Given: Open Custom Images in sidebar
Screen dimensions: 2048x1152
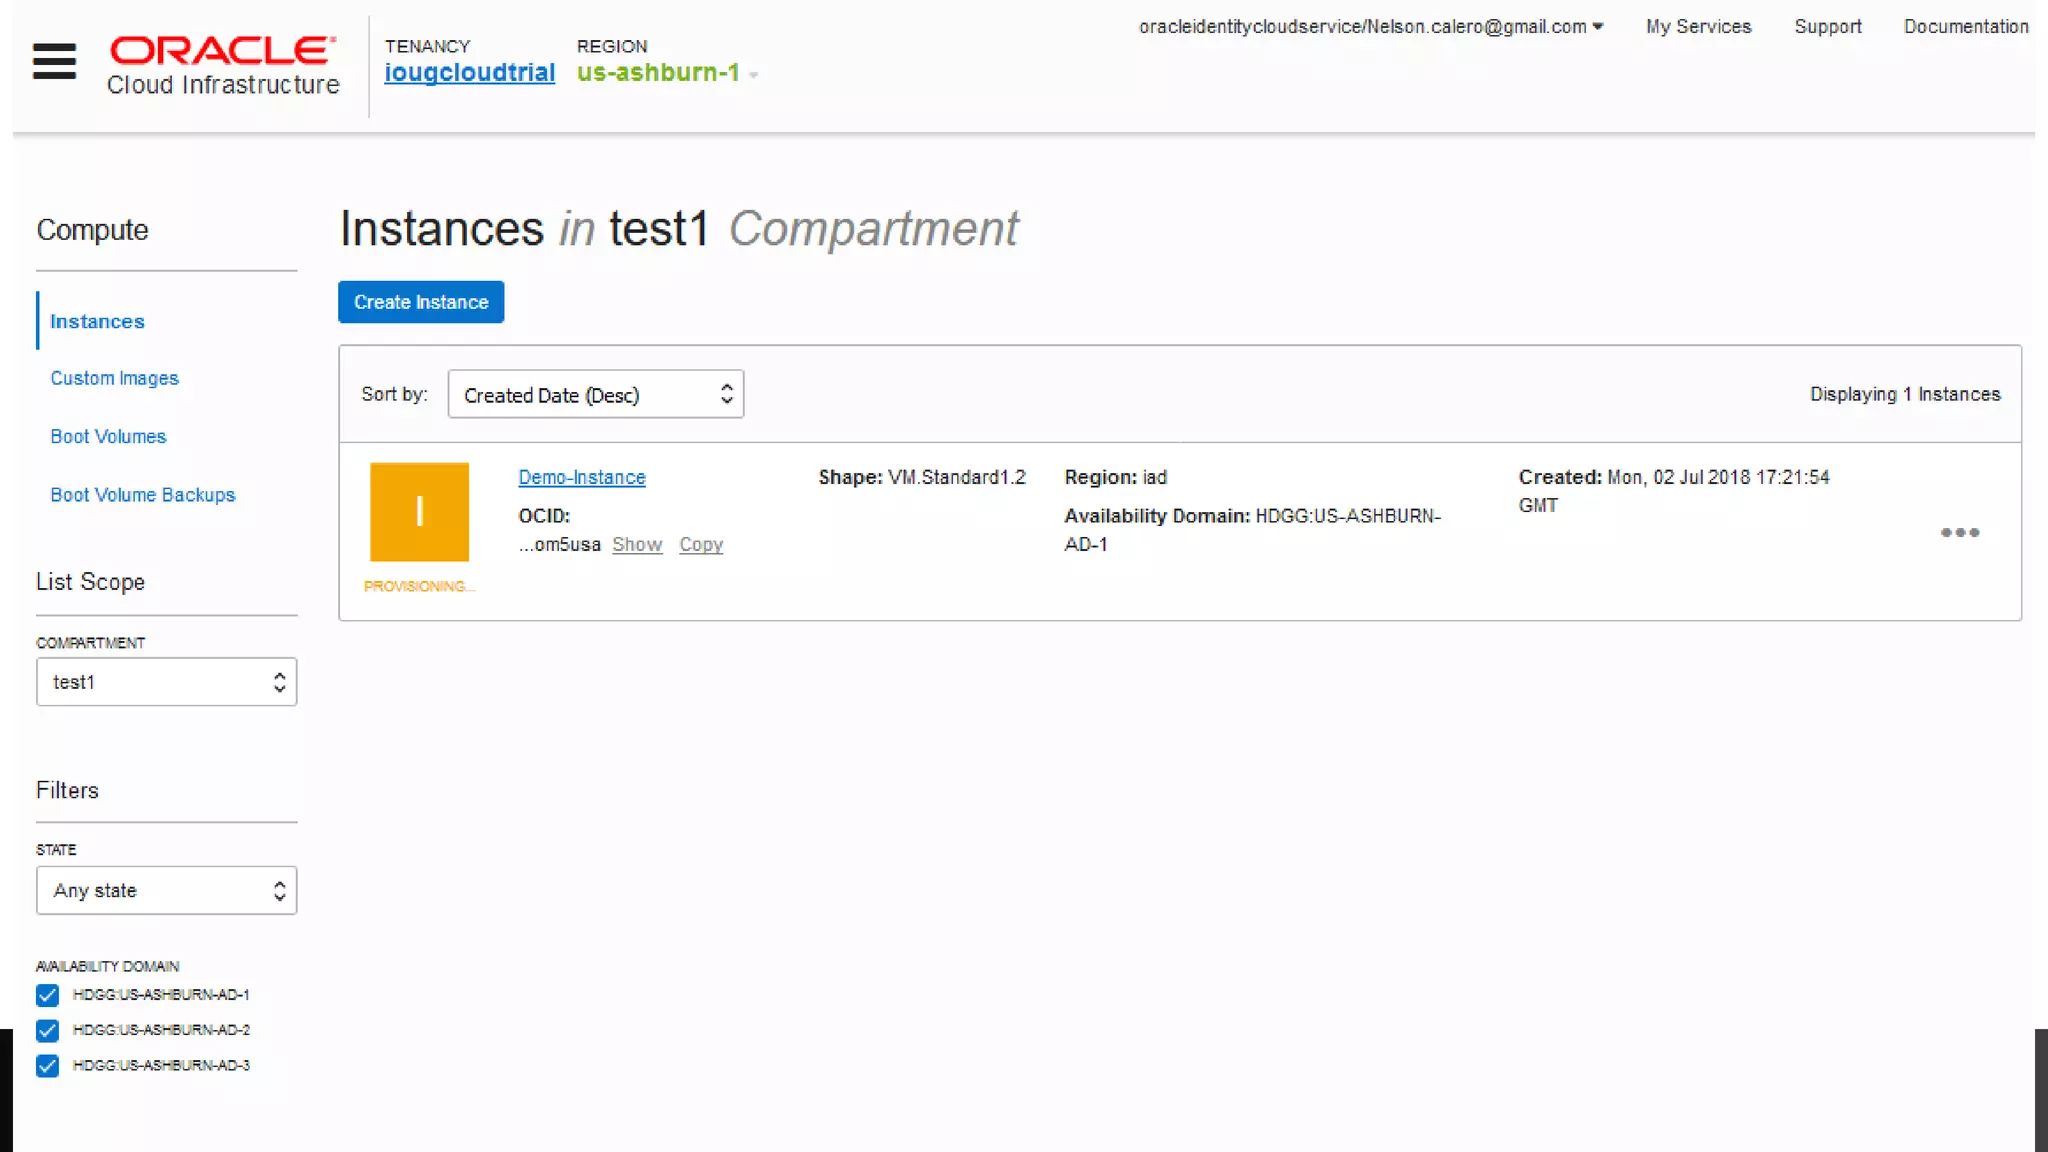Looking at the screenshot, I should click(114, 378).
